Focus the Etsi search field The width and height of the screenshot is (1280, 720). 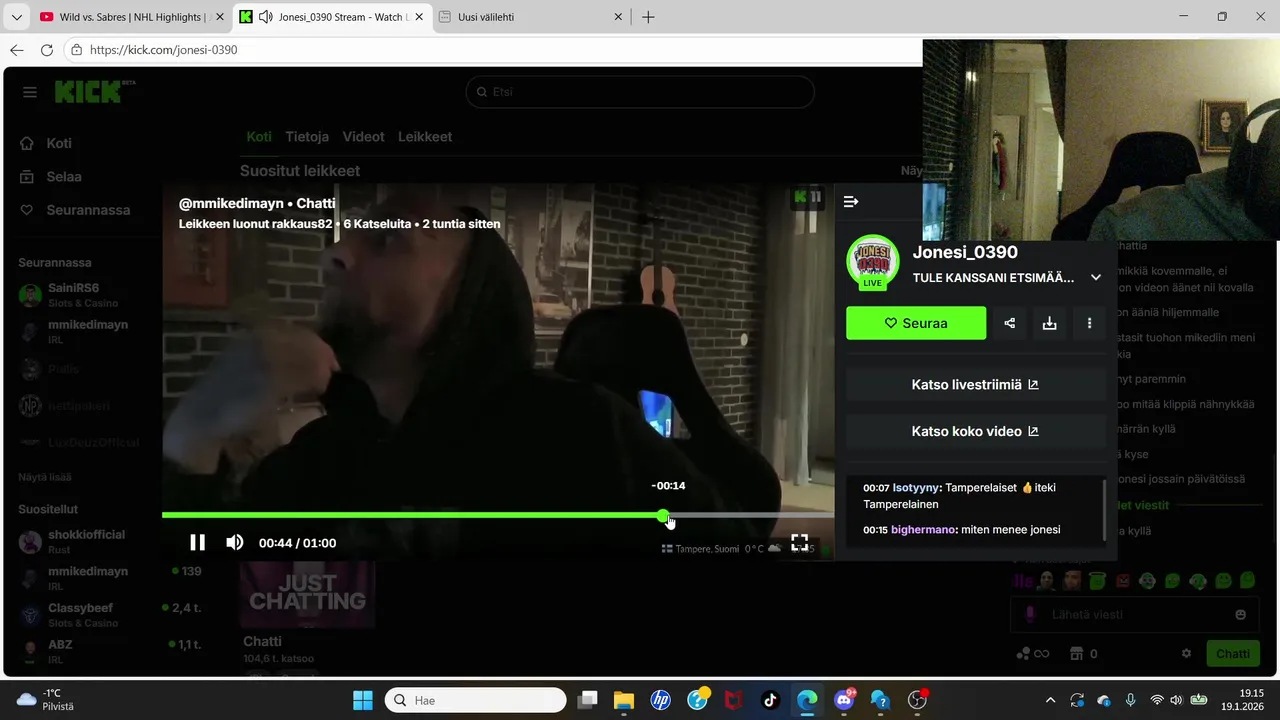point(640,92)
